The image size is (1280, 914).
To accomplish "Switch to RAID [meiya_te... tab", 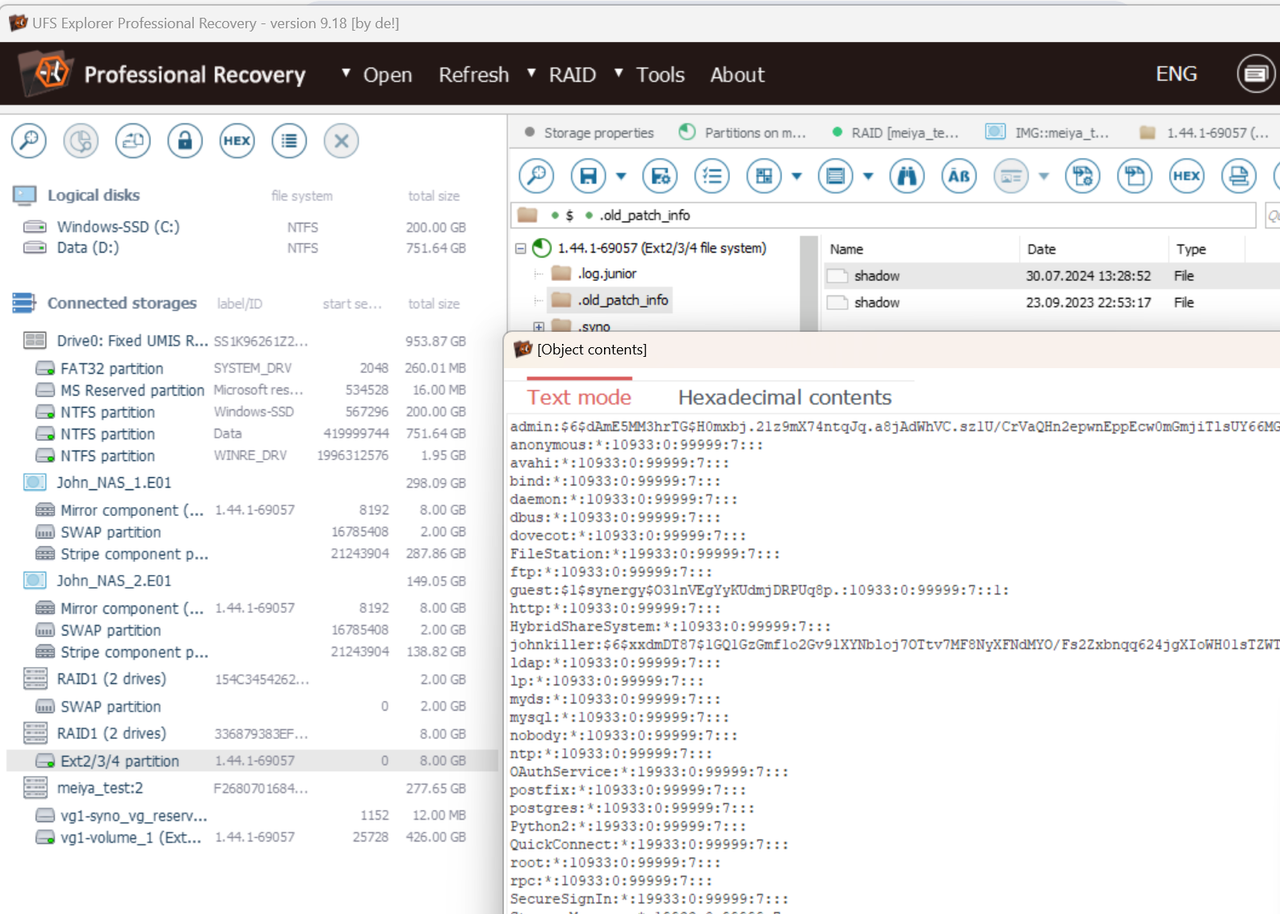I will (895, 132).
